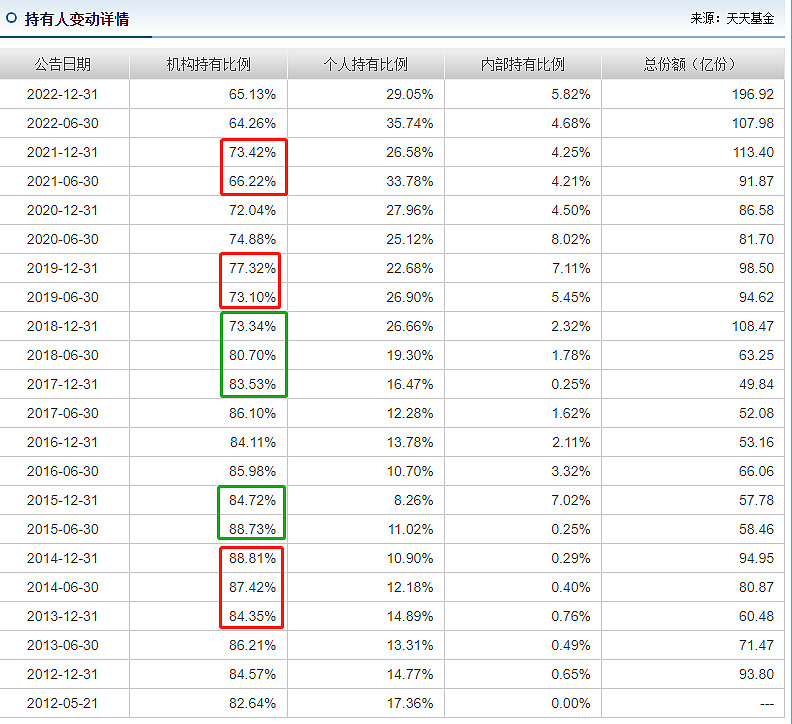Select the date cell 2021-12-31

click(63, 152)
